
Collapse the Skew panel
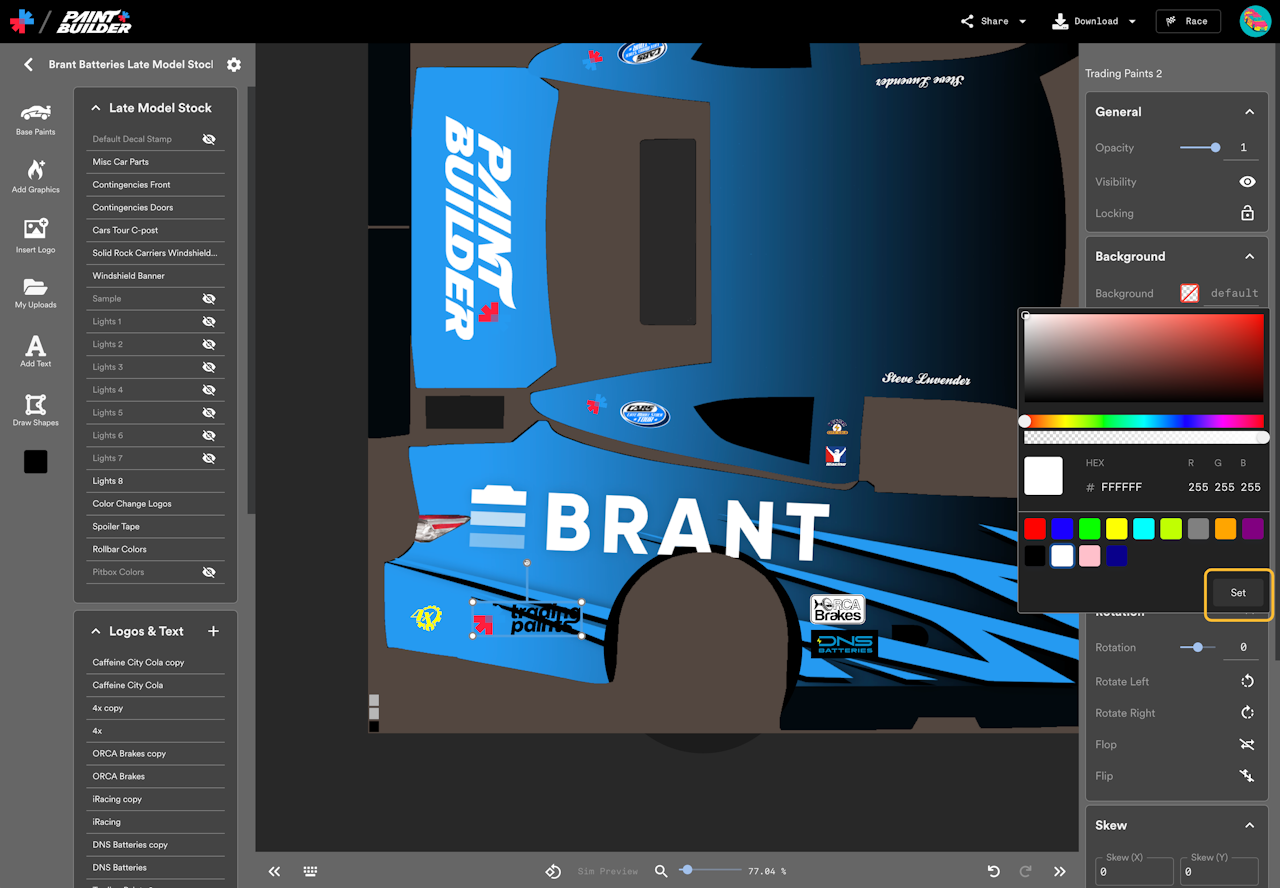1249,825
